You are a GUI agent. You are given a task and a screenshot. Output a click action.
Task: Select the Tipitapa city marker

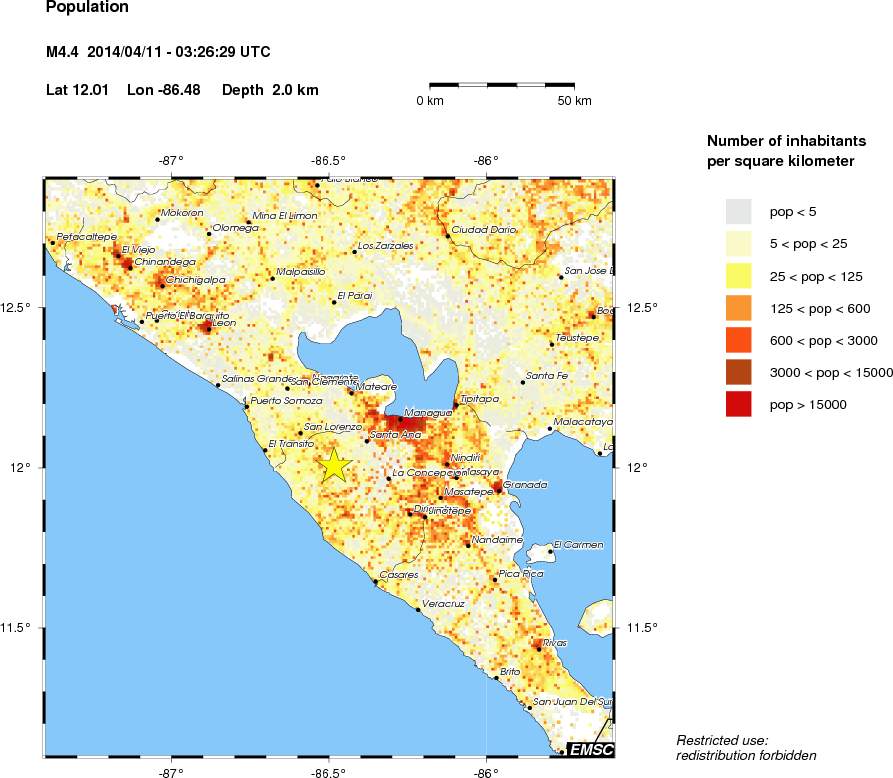(456, 405)
